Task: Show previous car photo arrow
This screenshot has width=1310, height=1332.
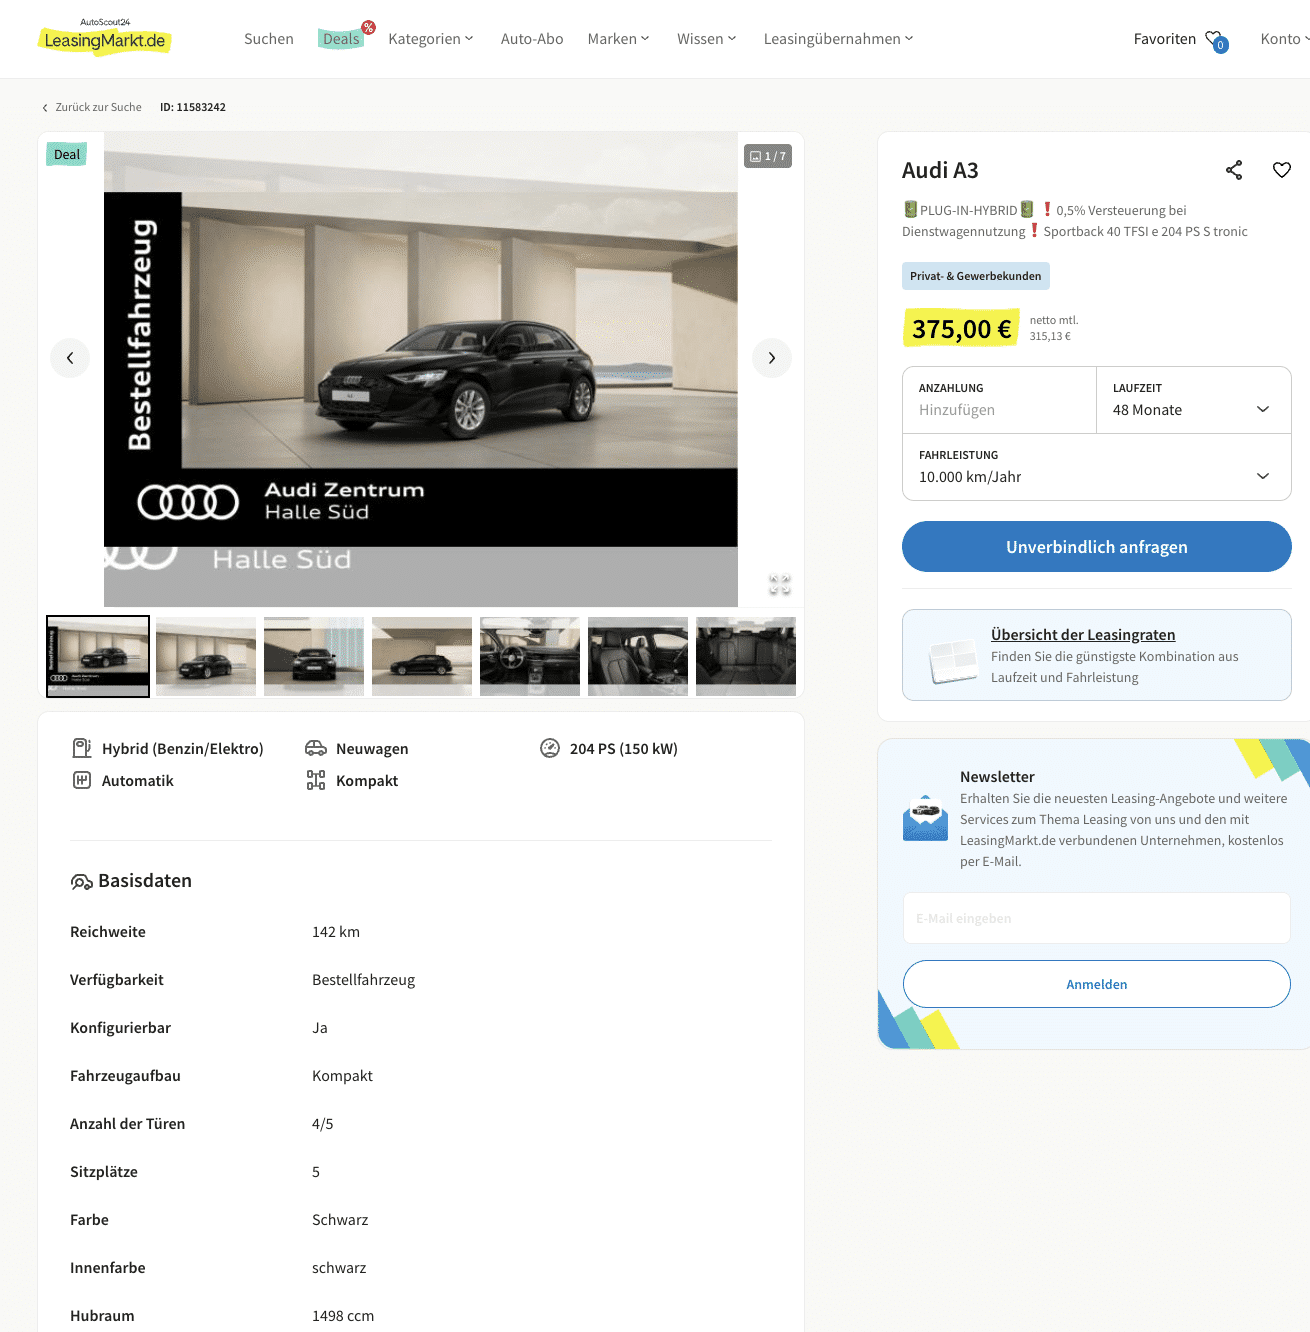Action: [x=70, y=358]
